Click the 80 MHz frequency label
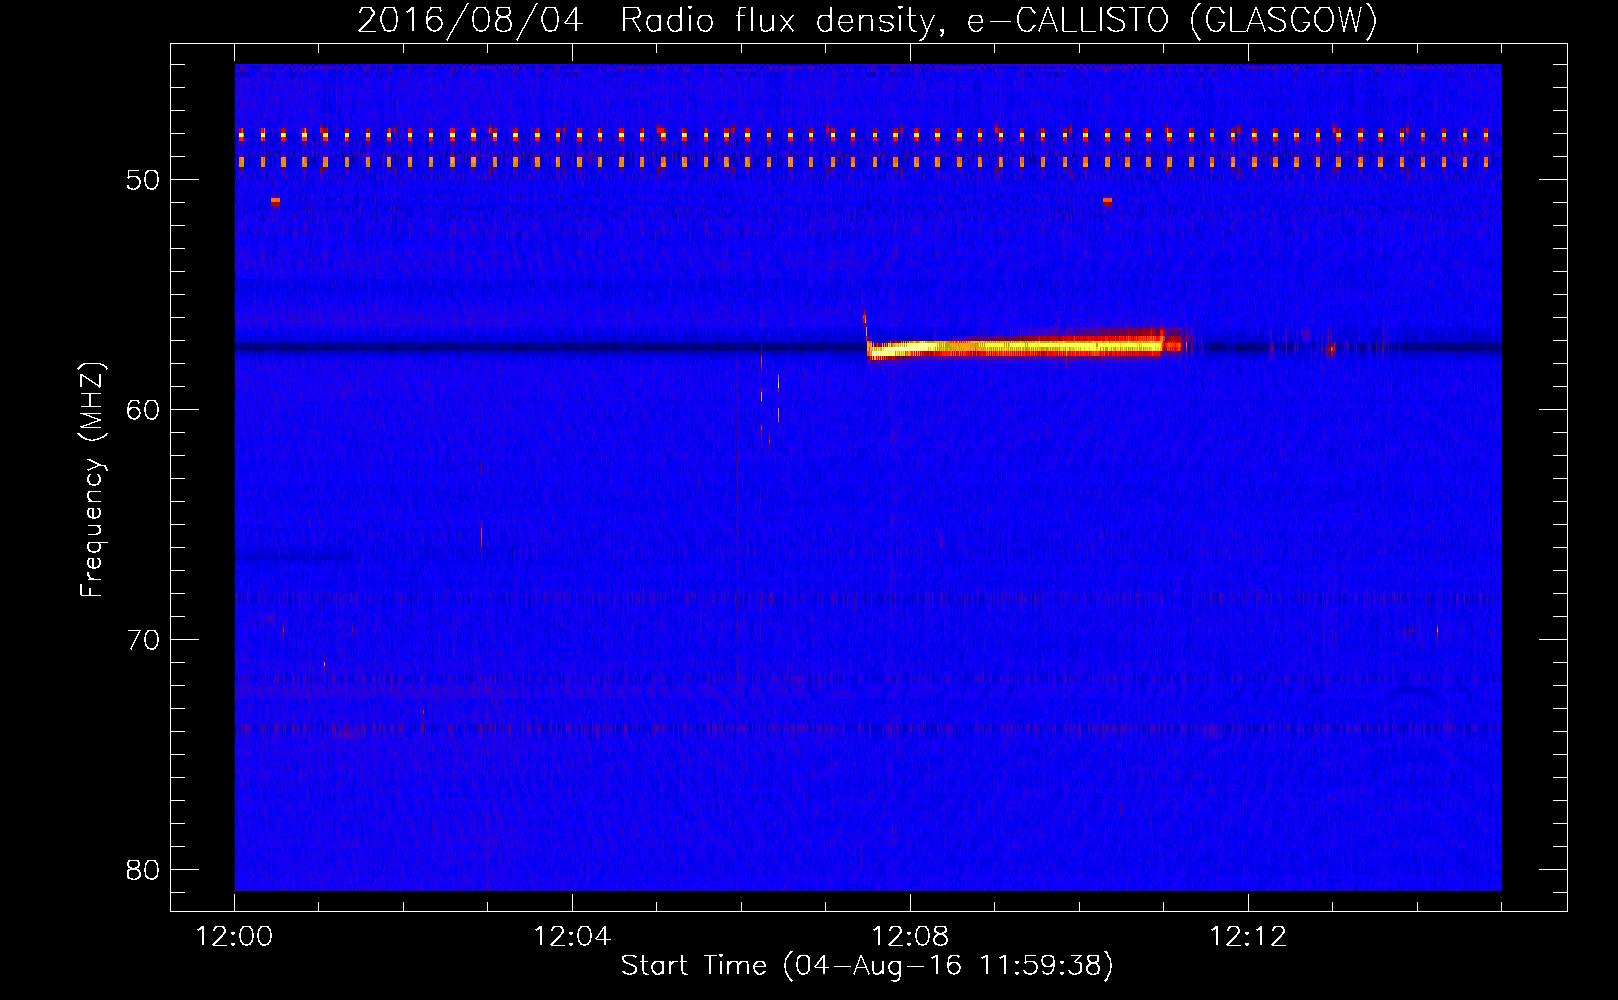The width and height of the screenshot is (1618, 1000). 143,870
